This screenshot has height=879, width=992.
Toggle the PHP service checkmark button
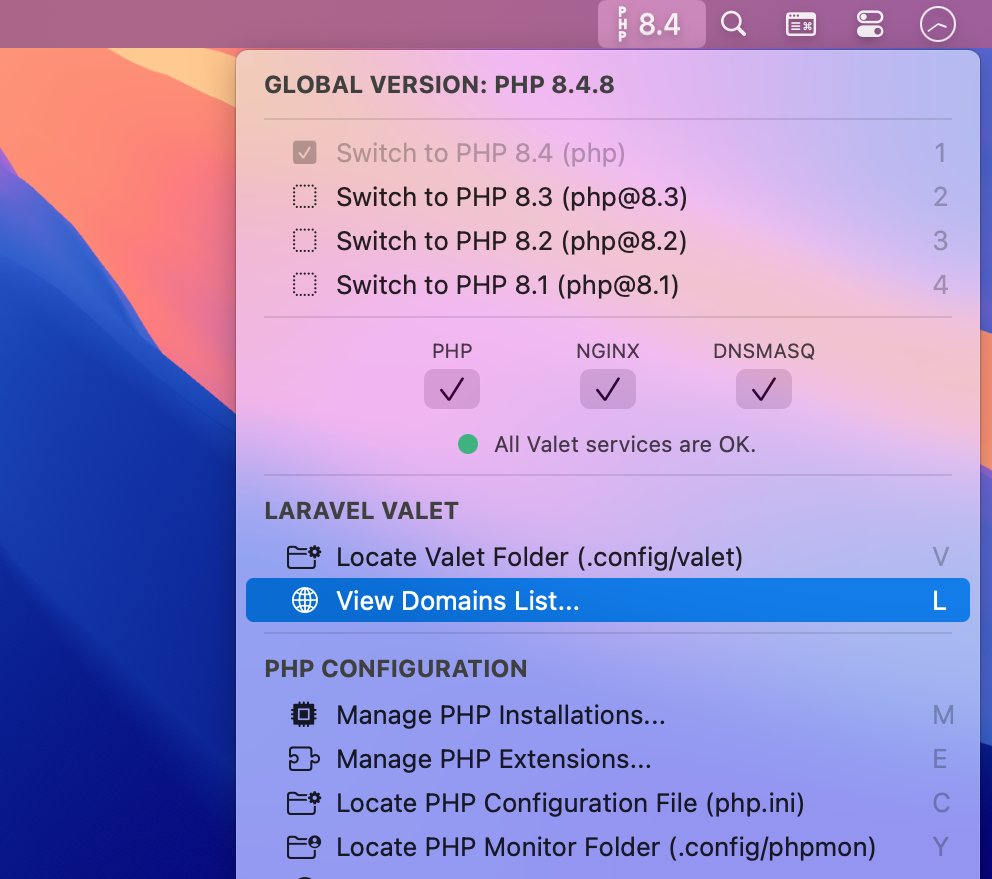click(452, 389)
